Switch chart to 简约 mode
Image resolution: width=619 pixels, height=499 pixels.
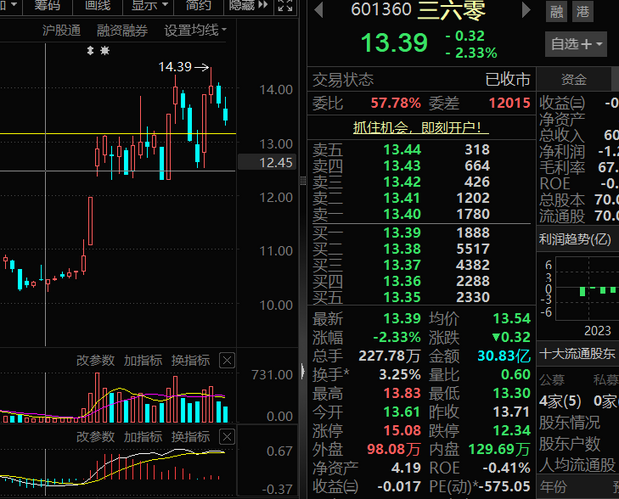tap(198, 6)
